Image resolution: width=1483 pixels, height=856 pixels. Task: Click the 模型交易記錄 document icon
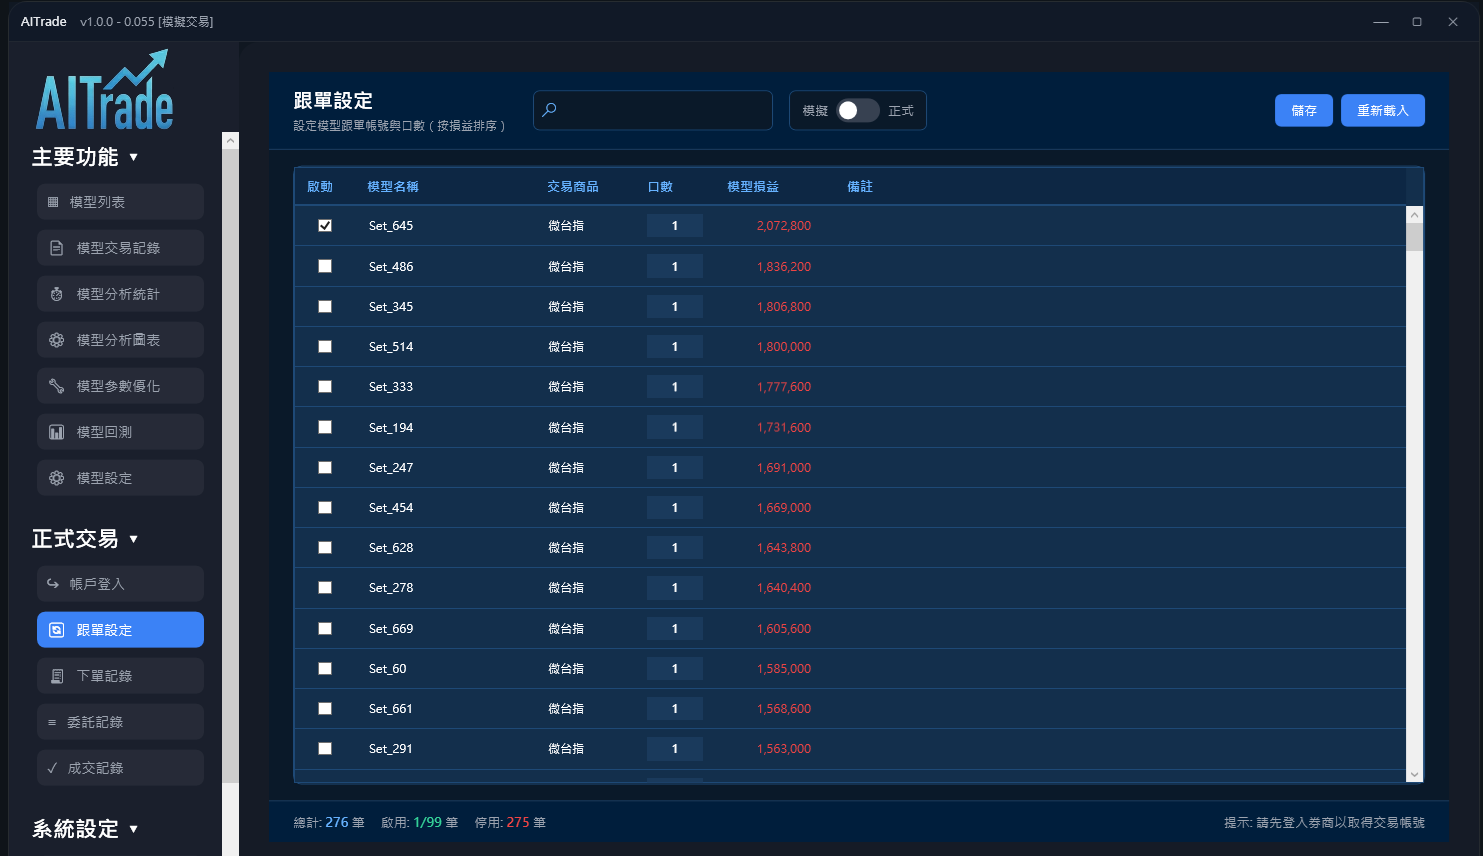57,248
